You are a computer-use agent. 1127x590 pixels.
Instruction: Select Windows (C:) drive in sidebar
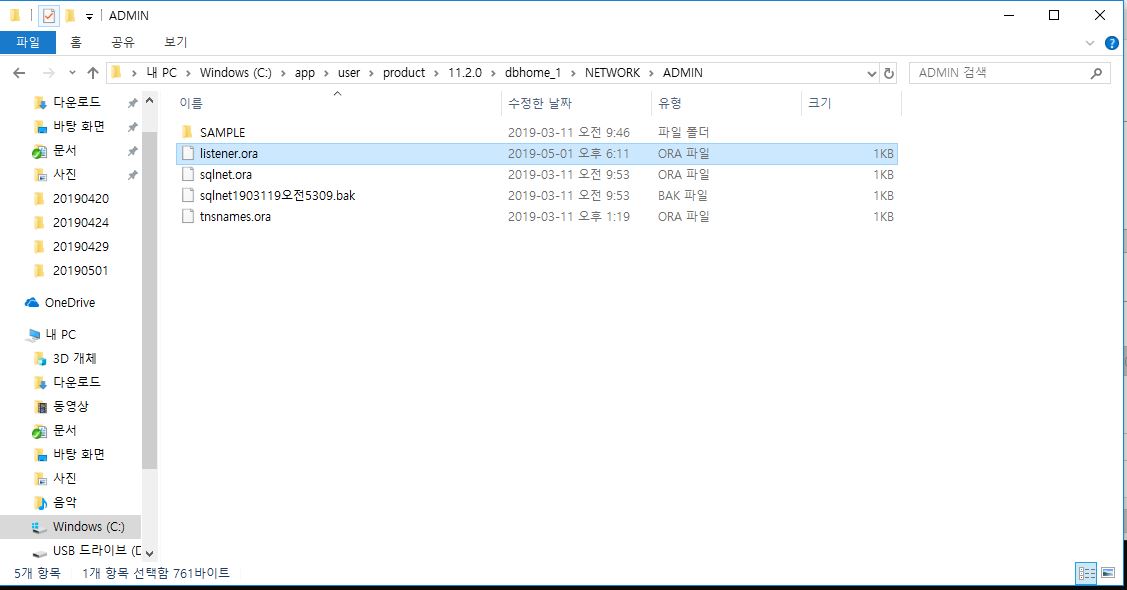coord(70,527)
